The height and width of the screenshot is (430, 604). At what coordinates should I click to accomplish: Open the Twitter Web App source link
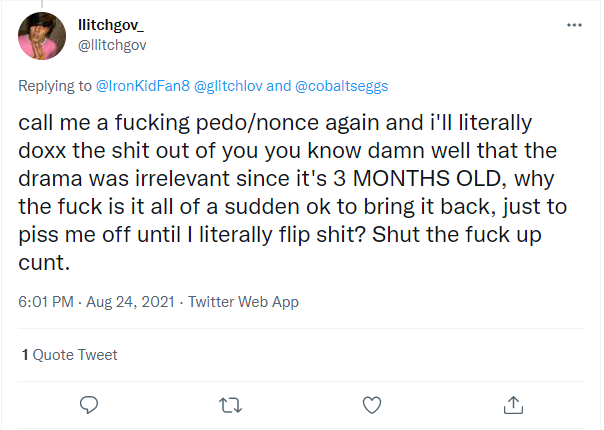(243, 301)
